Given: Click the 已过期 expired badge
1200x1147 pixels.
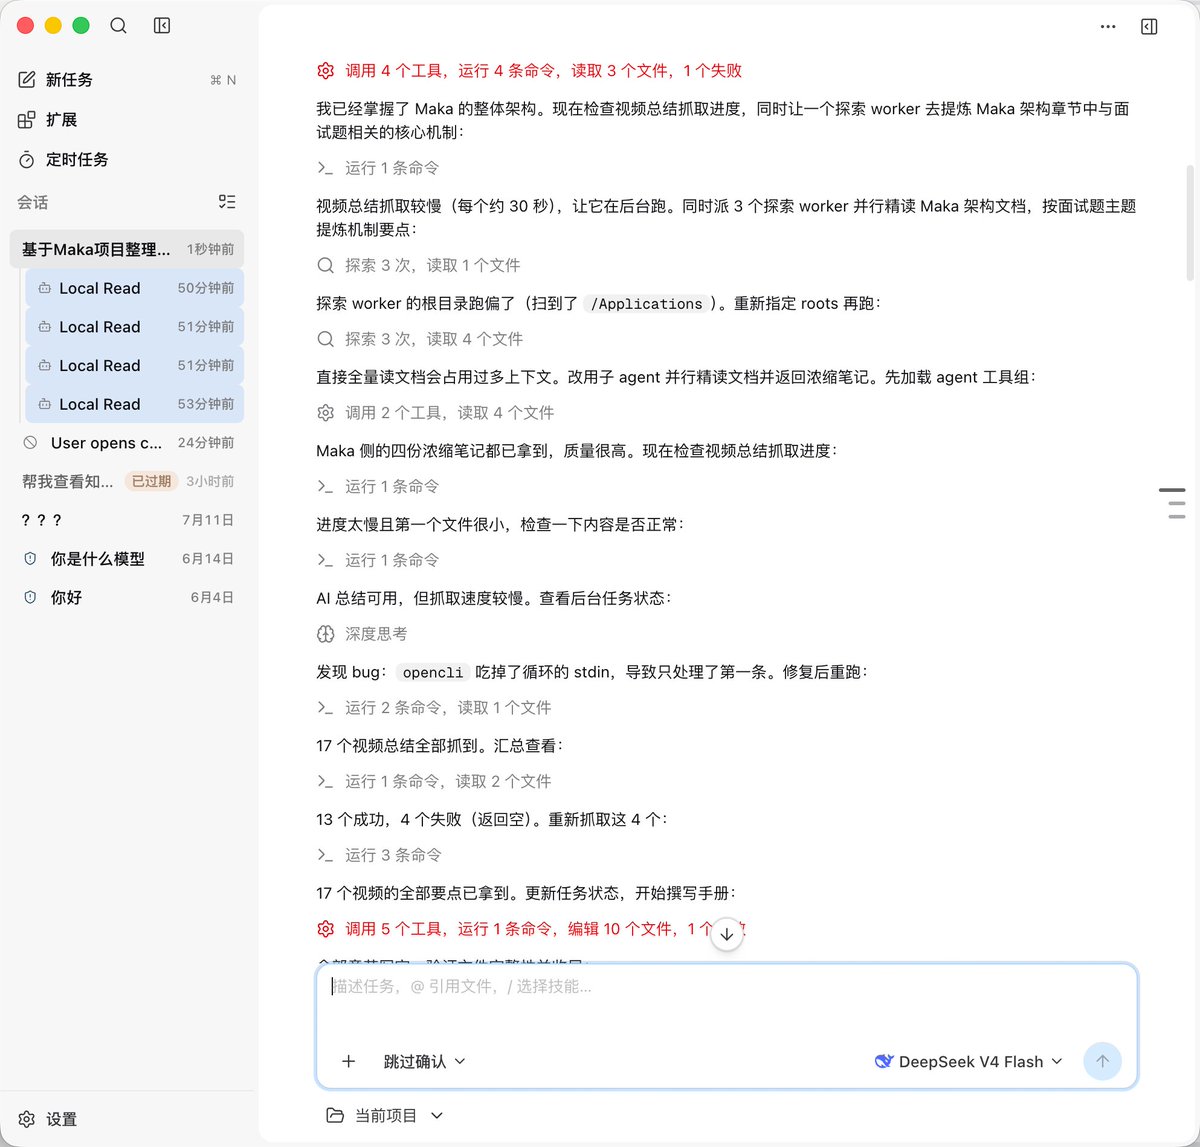Looking at the screenshot, I should point(151,481).
